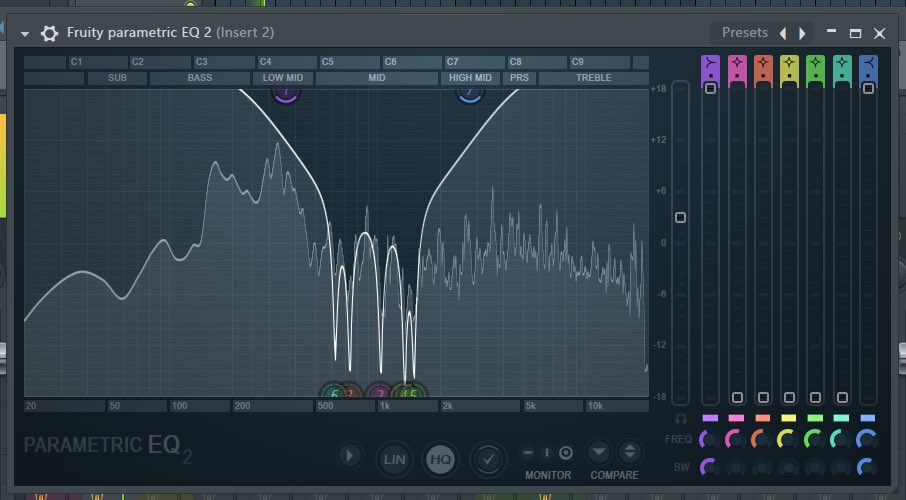Viewport: 906px width, 500px height.
Task: Click the COMPARE down arrow store button
Action: 599,453
